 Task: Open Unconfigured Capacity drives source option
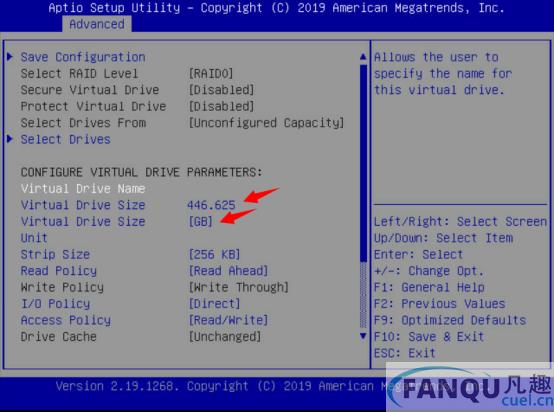pos(266,123)
